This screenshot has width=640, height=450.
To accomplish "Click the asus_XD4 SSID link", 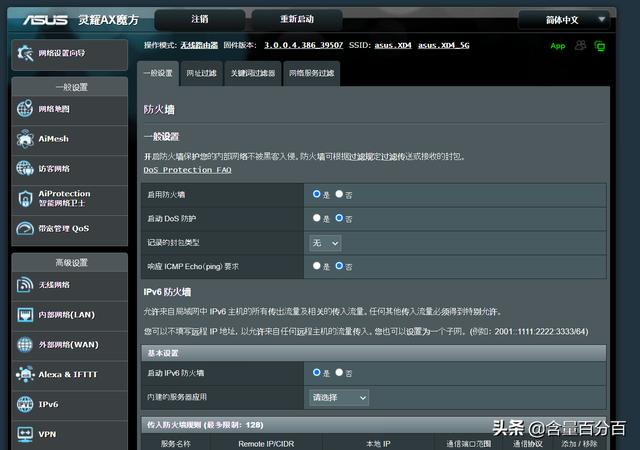I will [393, 45].
